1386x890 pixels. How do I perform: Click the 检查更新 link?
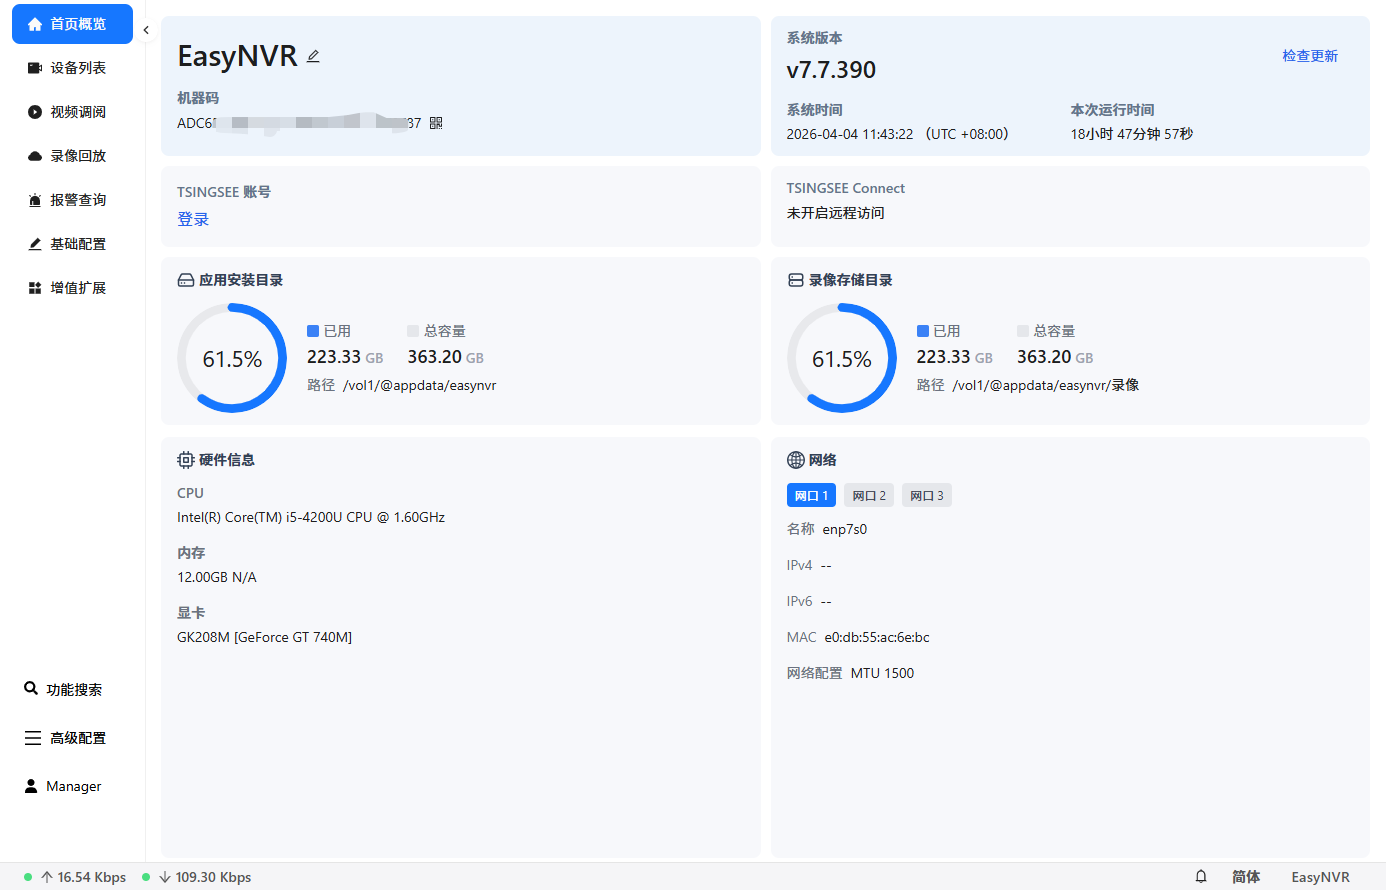(1310, 56)
